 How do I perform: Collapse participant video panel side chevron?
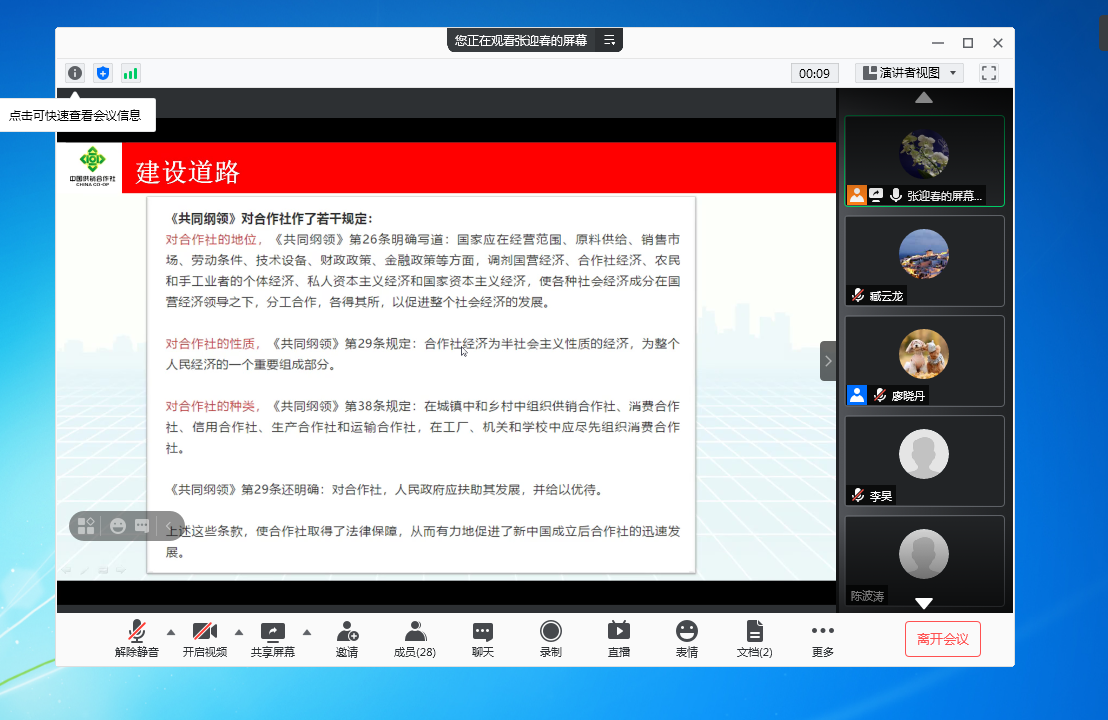click(828, 361)
